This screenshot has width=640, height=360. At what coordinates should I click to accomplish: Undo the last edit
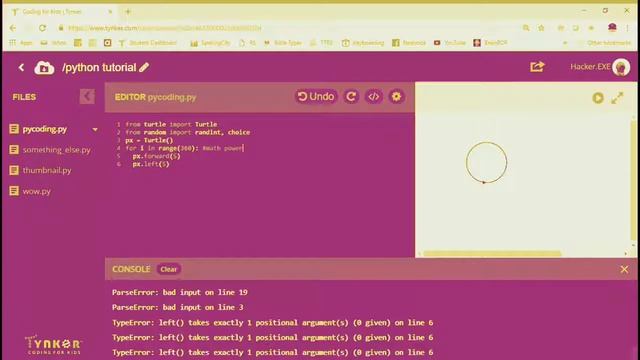click(316, 97)
